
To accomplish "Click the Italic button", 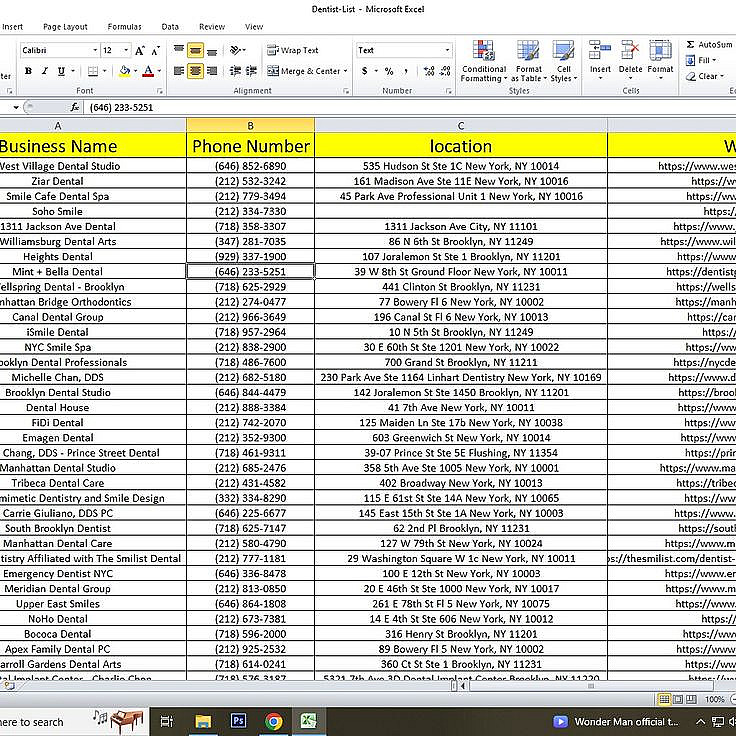I will click(x=45, y=71).
